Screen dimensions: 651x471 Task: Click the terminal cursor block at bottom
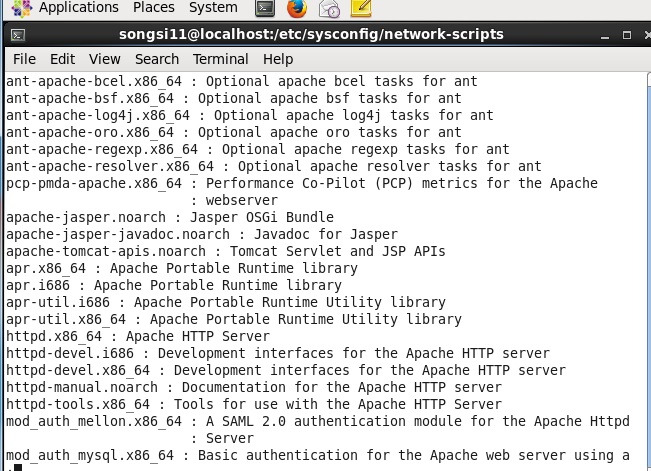coord(18,468)
